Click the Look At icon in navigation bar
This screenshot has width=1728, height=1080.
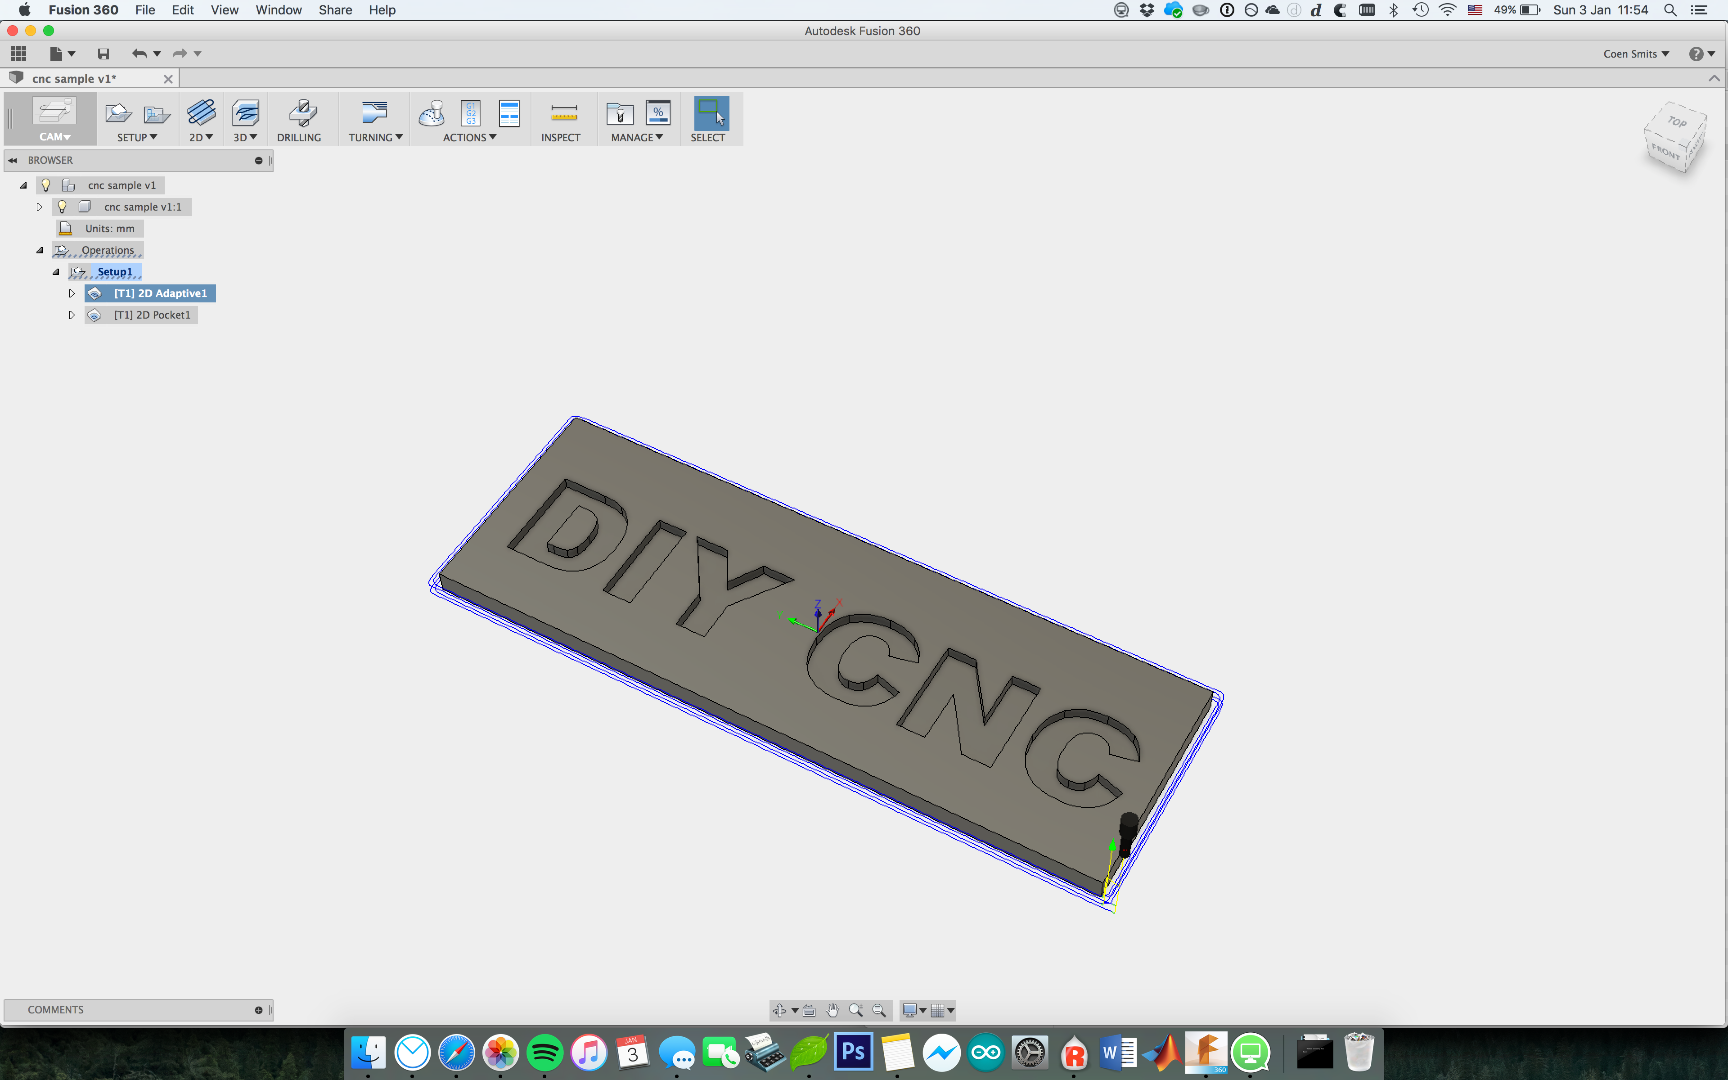tap(809, 1010)
